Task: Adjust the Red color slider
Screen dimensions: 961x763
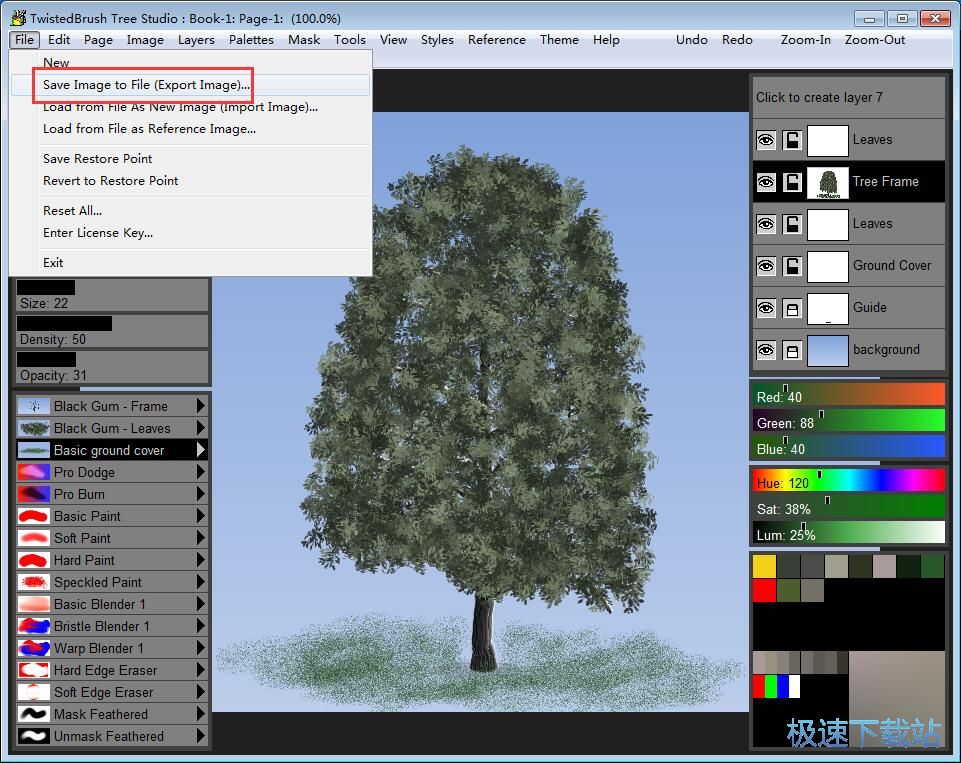Action: pos(849,396)
